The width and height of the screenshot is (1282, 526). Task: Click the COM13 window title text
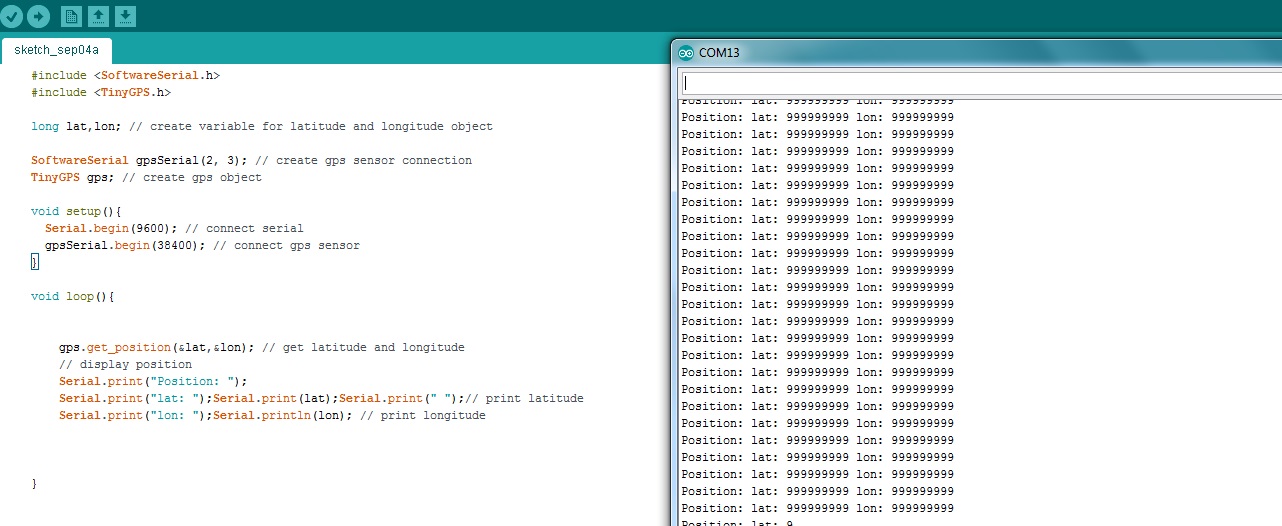[x=719, y=52]
